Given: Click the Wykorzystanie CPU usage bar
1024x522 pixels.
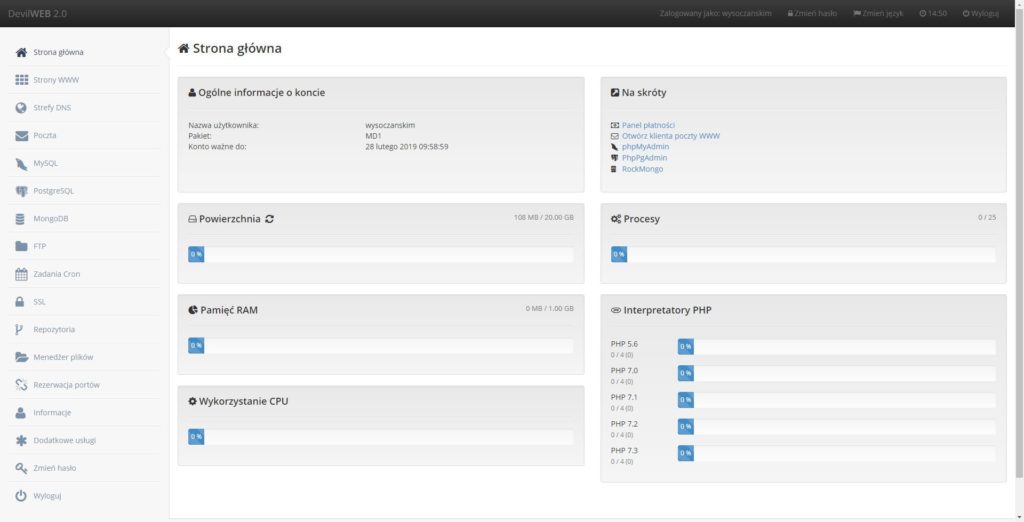Looking at the screenshot, I should 381,437.
